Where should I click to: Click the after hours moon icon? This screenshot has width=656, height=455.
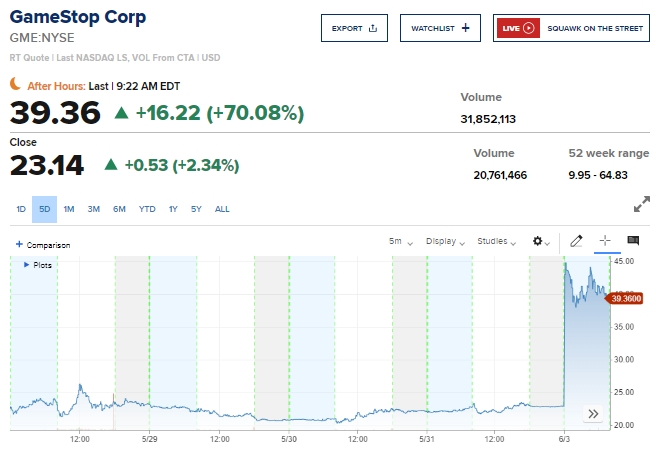point(16,85)
